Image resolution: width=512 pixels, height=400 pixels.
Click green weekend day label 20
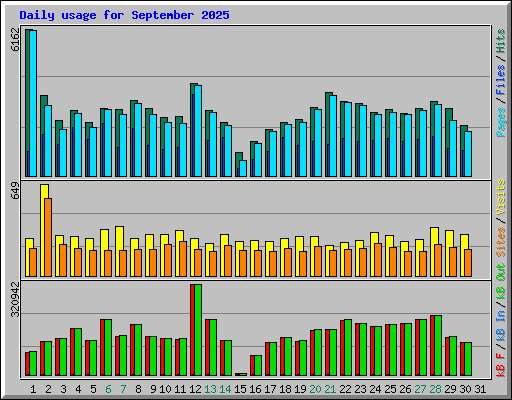[315, 389]
